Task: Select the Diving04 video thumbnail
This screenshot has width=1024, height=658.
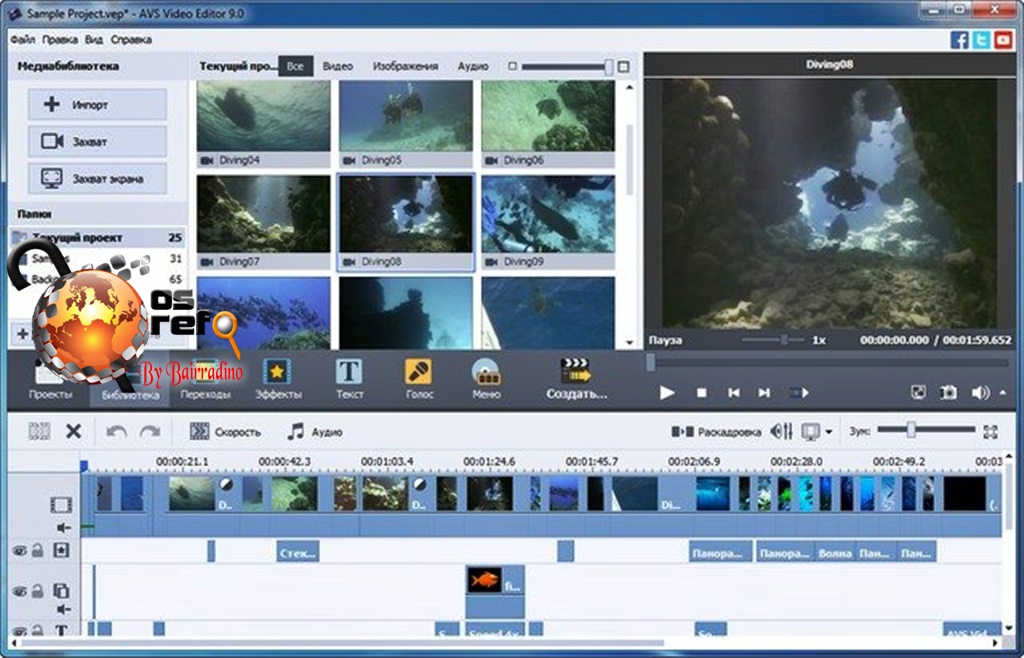Action: coord(264,124)
